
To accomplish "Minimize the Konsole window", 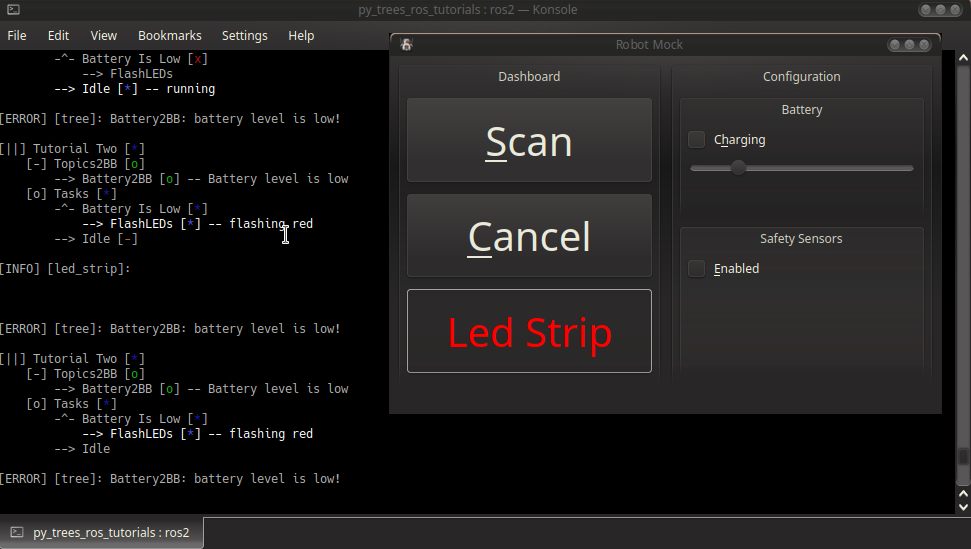I will (x=926, y=9).
